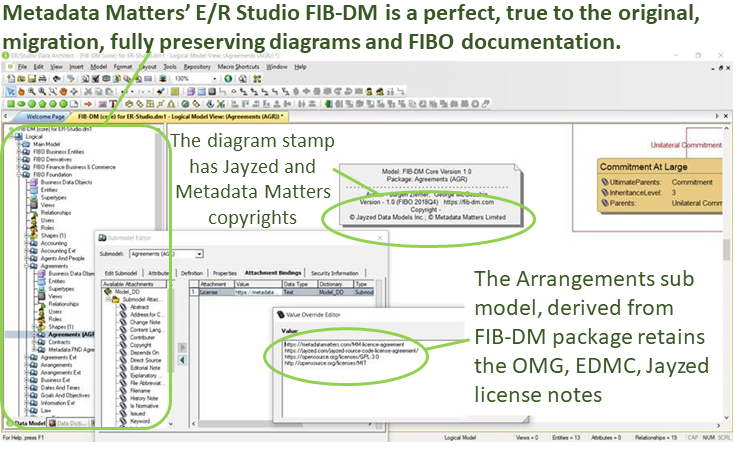
Task: Select the Change Note attachment
Action: (145, 322)
